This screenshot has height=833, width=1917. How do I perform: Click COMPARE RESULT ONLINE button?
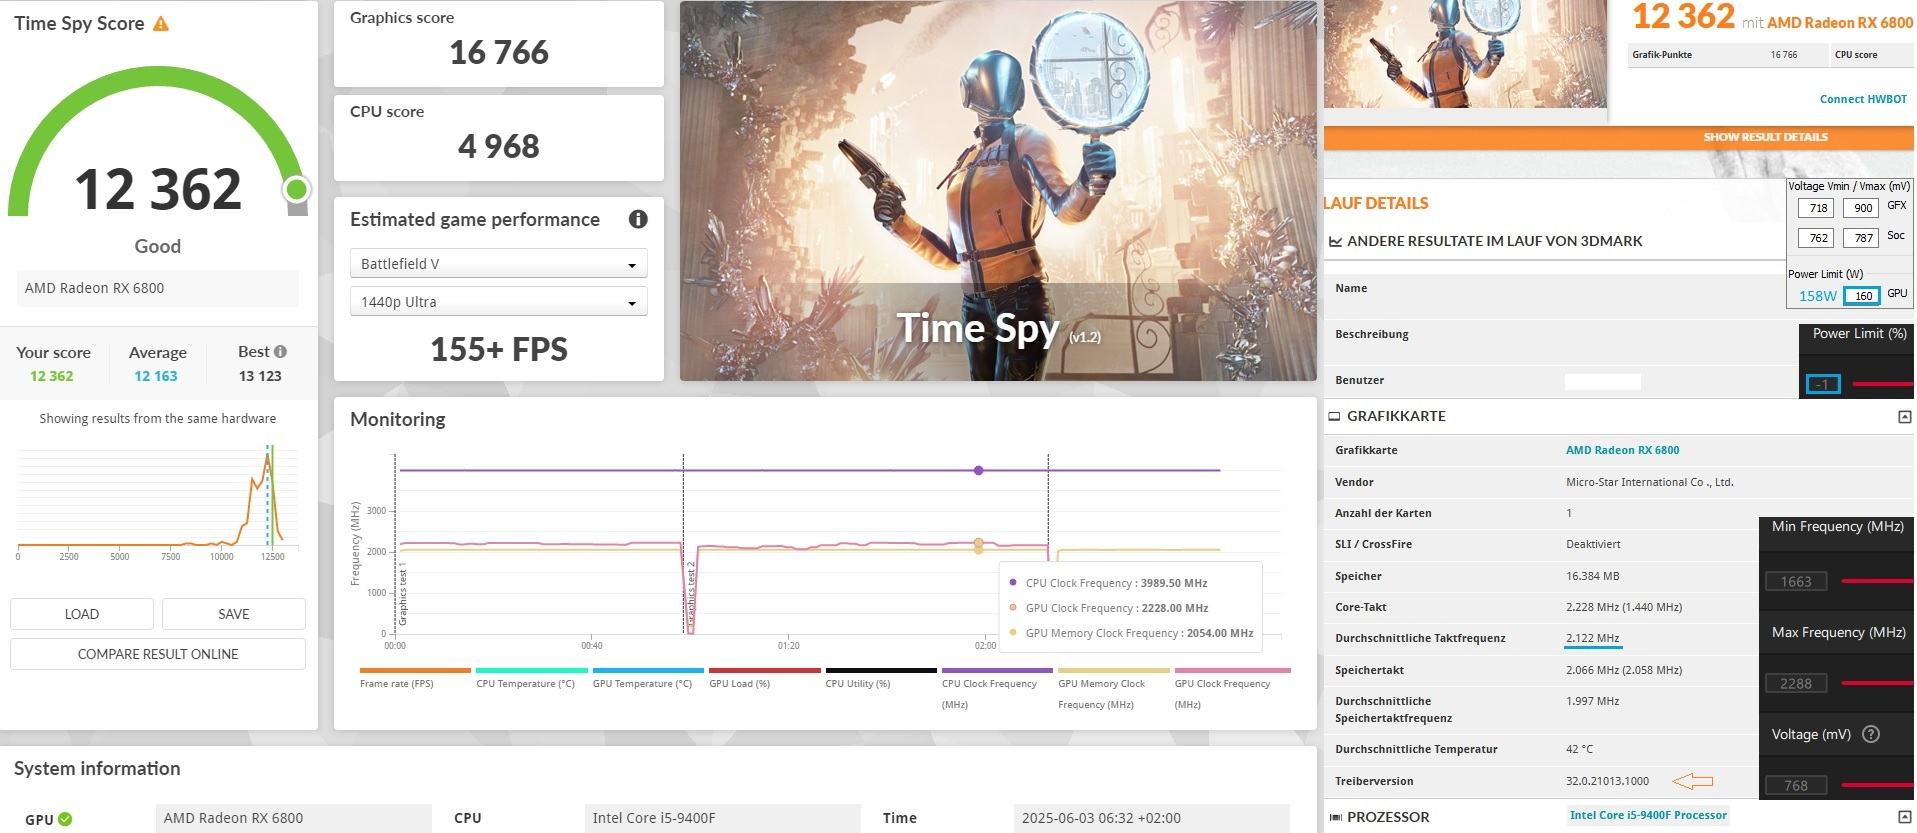(x=158, y=654)
